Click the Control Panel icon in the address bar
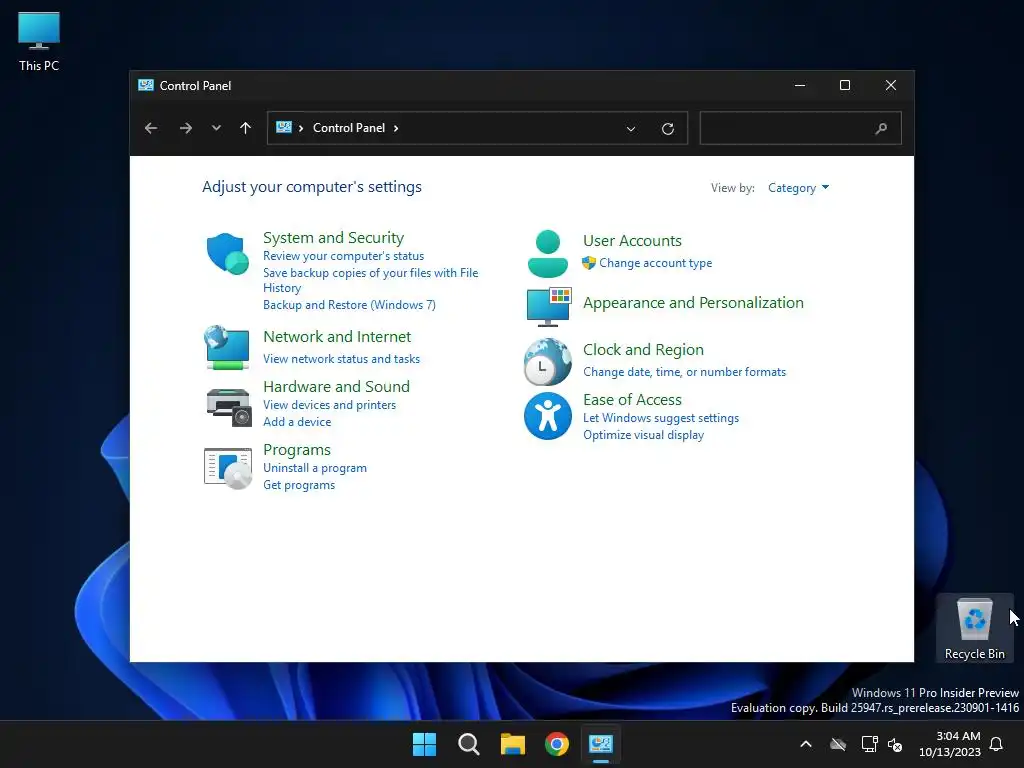 tap(283, 127)
